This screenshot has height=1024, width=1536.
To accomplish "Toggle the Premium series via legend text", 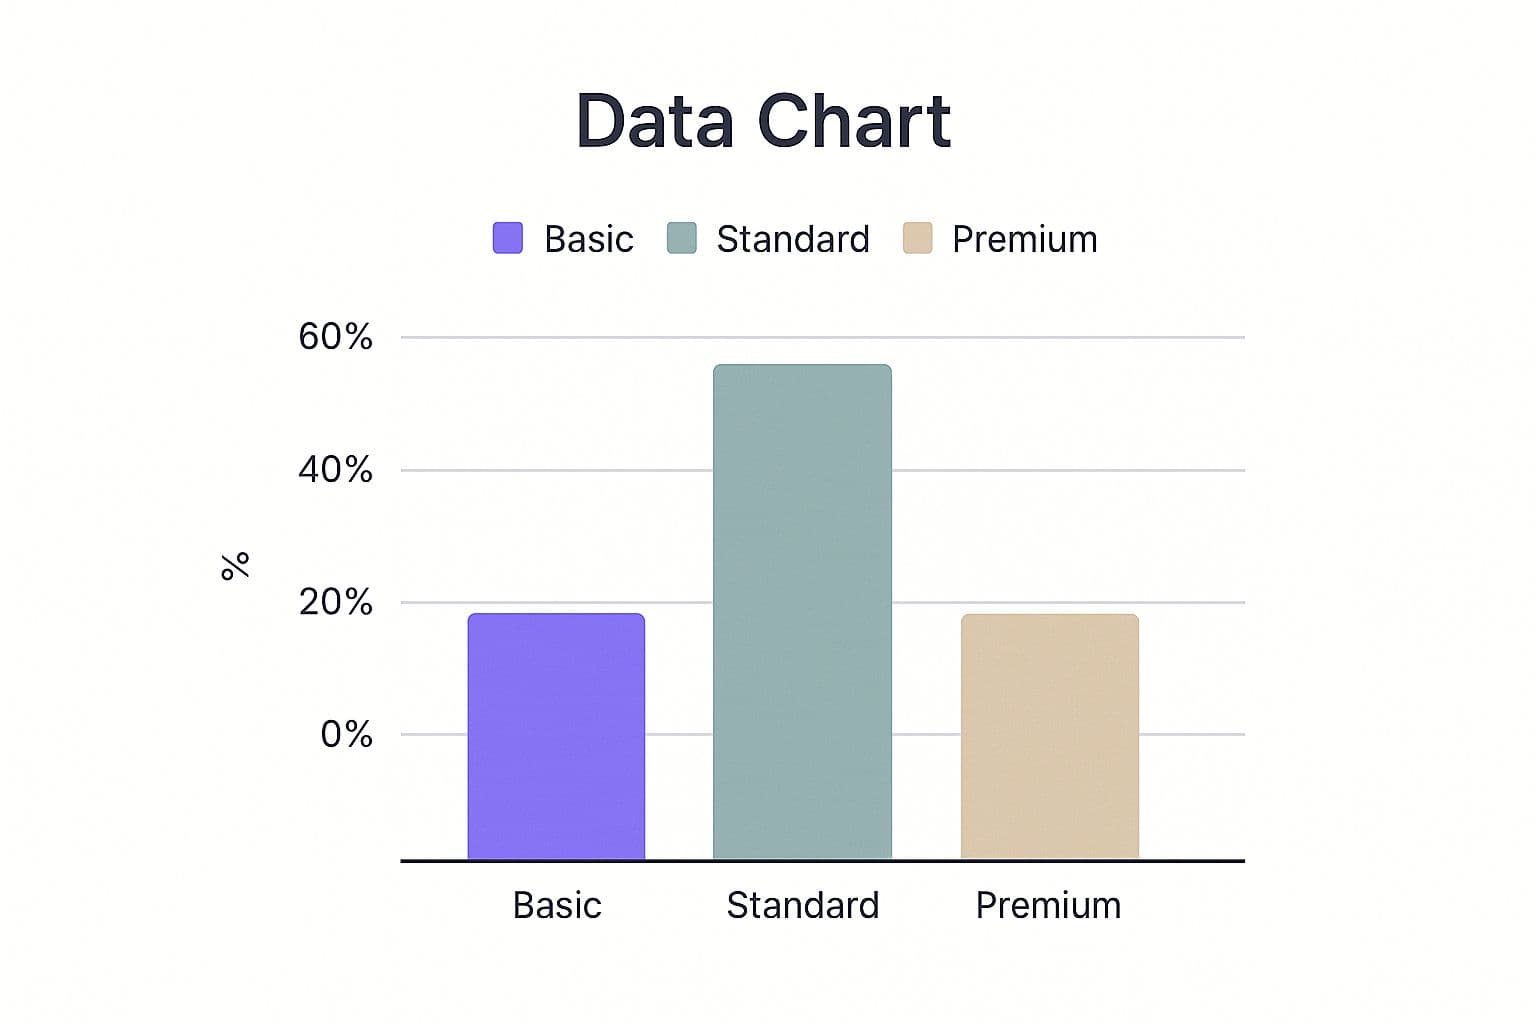I will point(1024,239).
